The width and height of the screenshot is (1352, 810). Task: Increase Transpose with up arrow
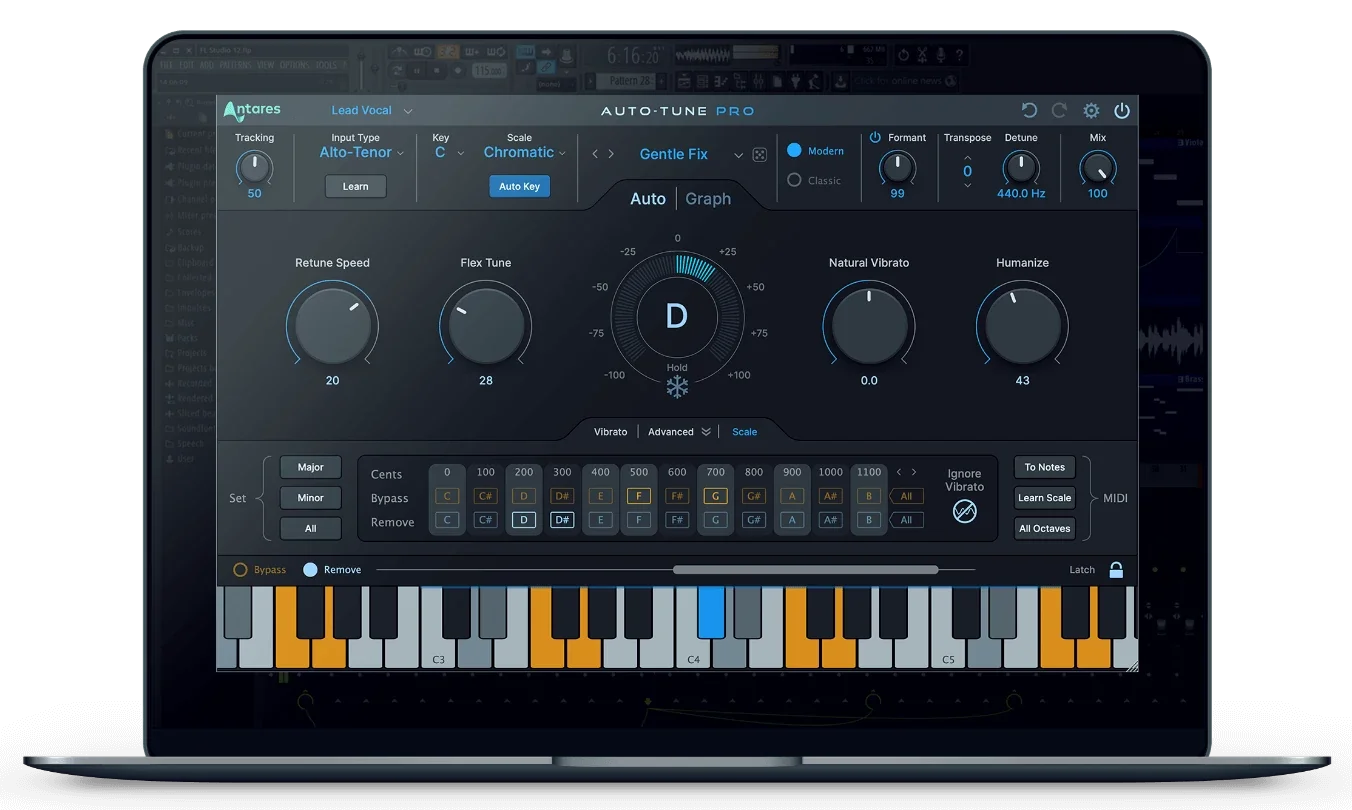[x=967, y=158]
